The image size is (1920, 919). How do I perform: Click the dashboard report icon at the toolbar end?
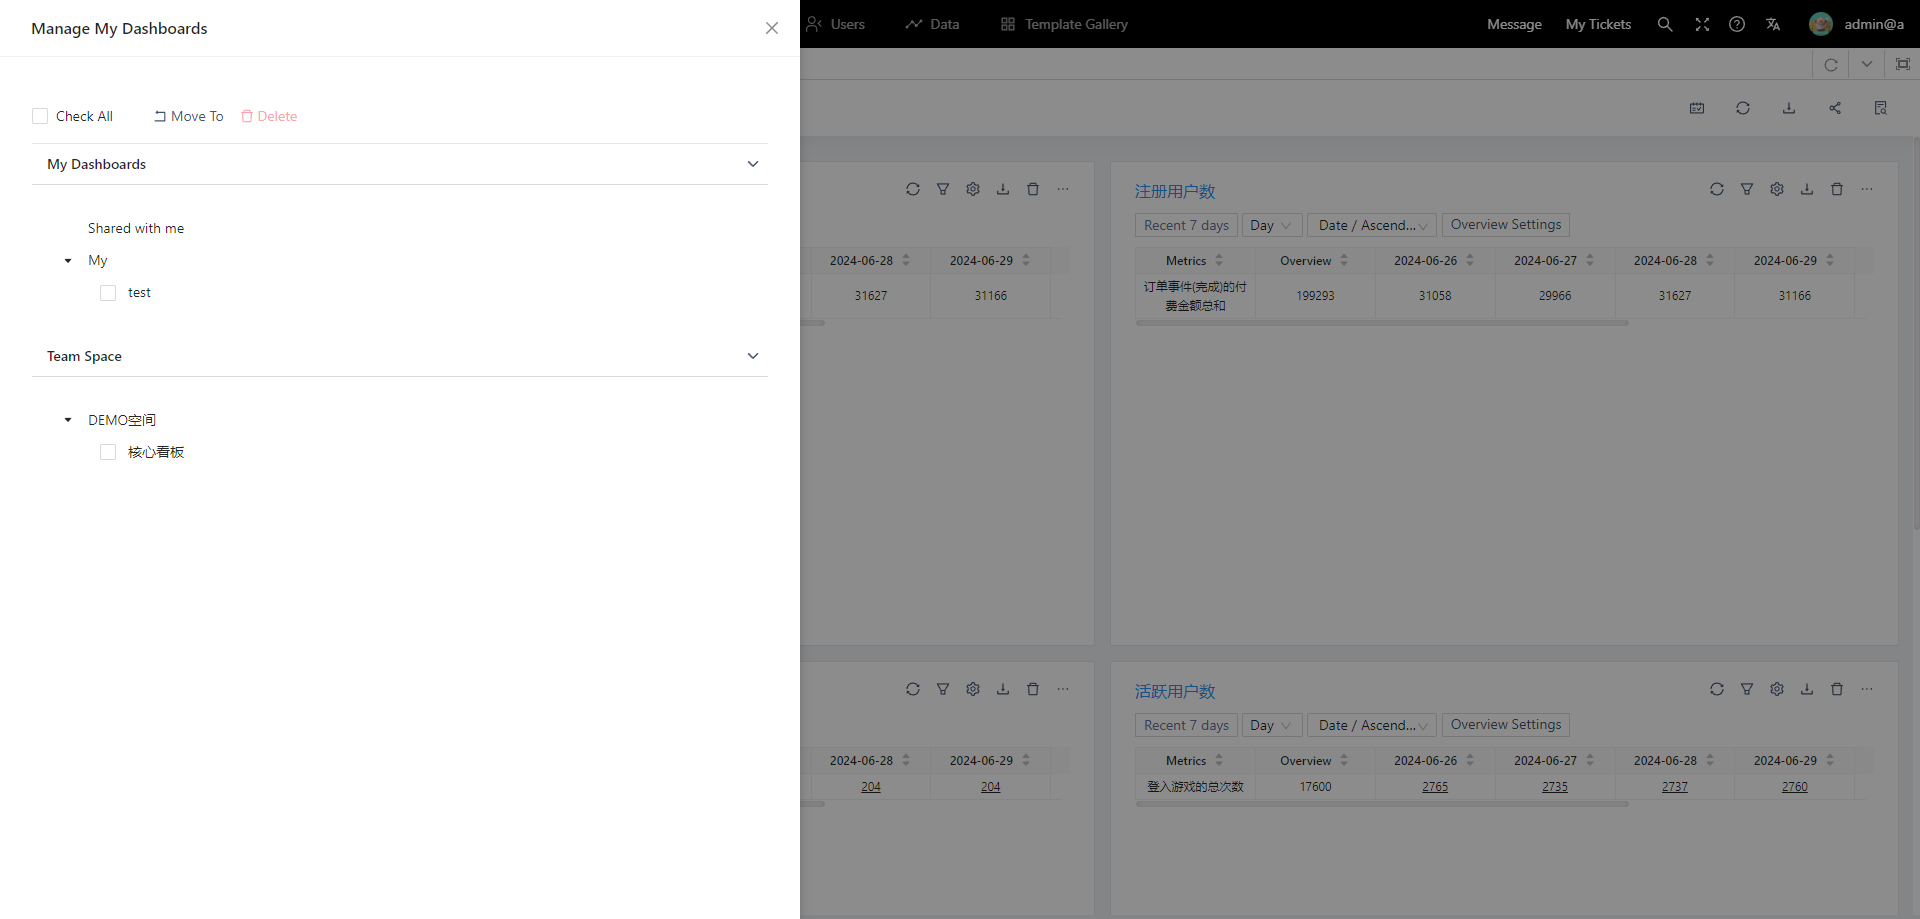pos(1881,108)
